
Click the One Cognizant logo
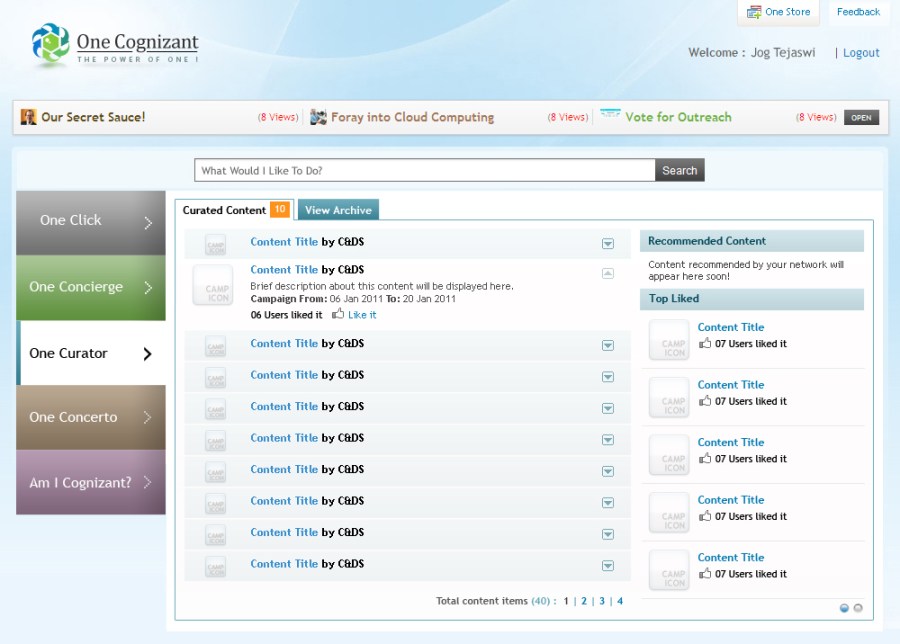click(x=114, y=46)
